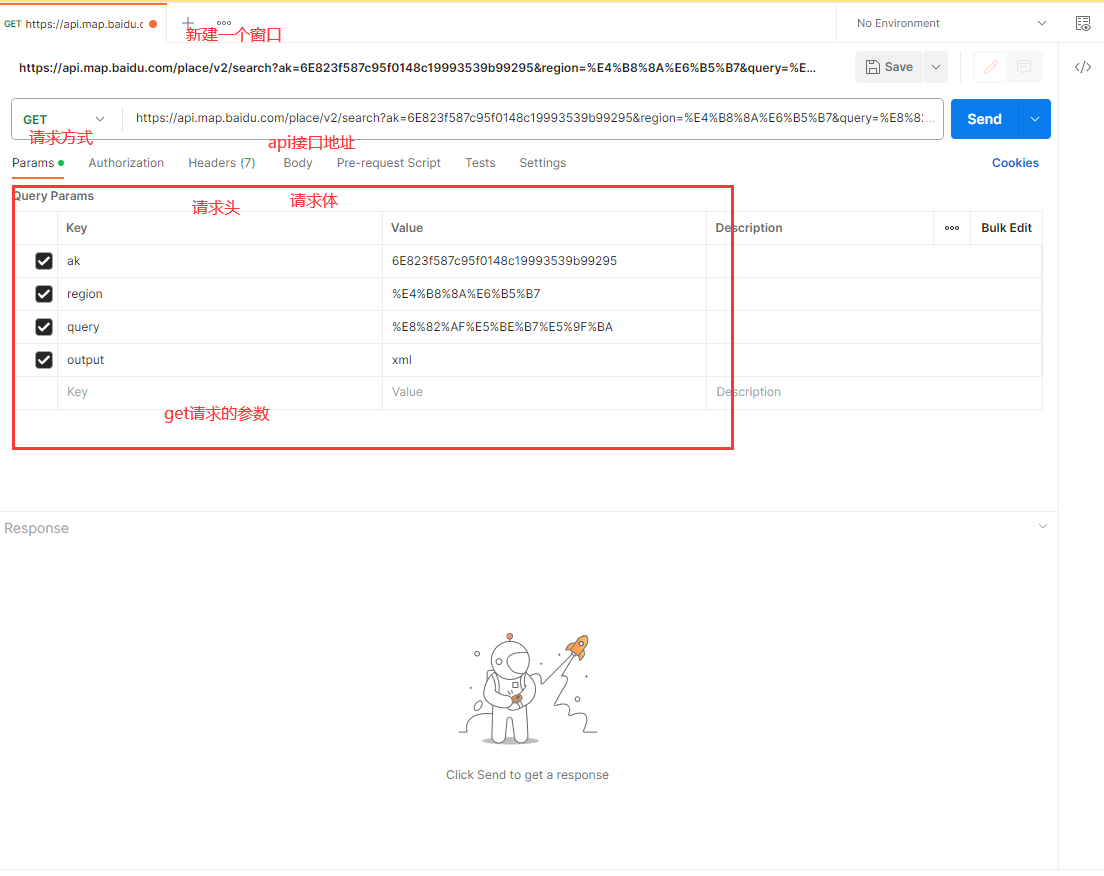Open environment quick look icon
Viewport: 1104px width, 876px height.
pyautogui.click(x=1083, y=23)
